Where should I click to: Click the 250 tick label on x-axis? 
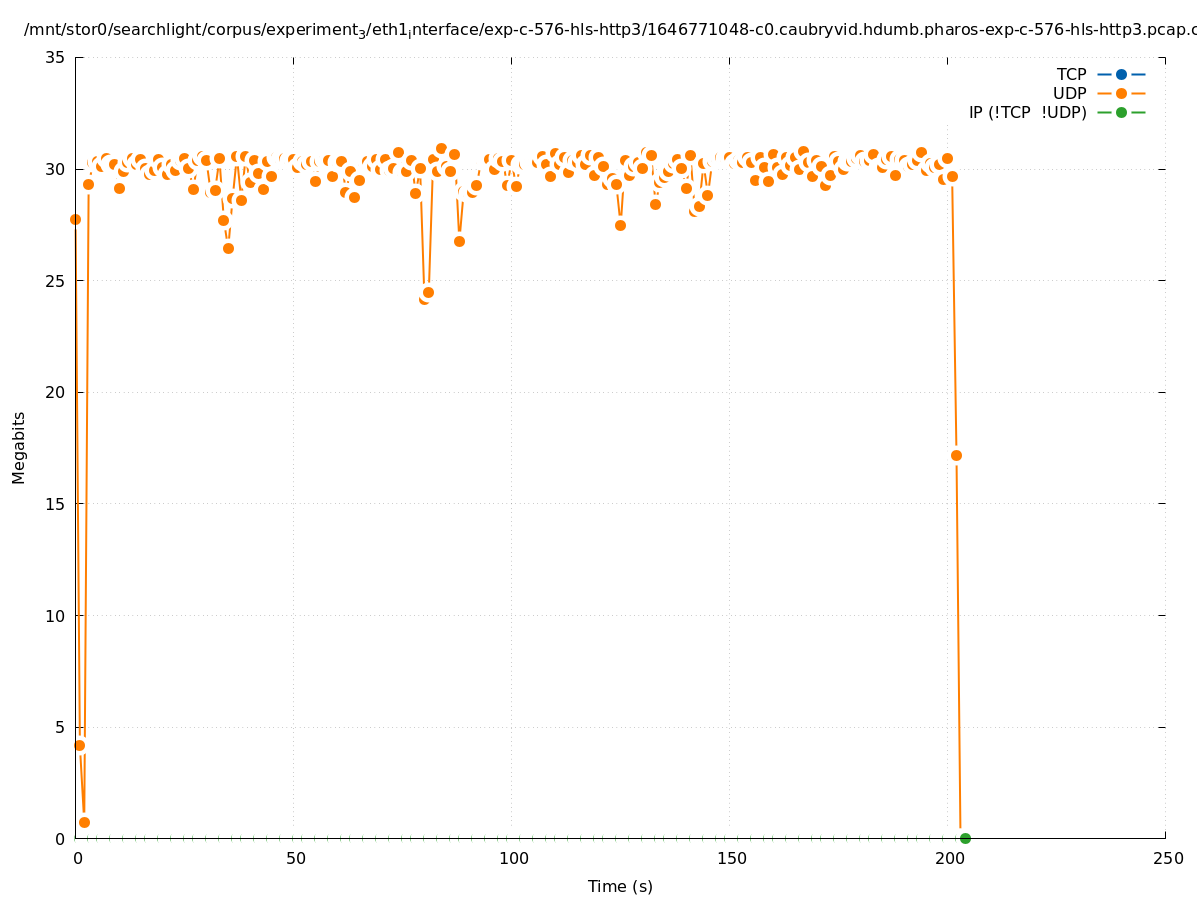[x=1166, y=859]
